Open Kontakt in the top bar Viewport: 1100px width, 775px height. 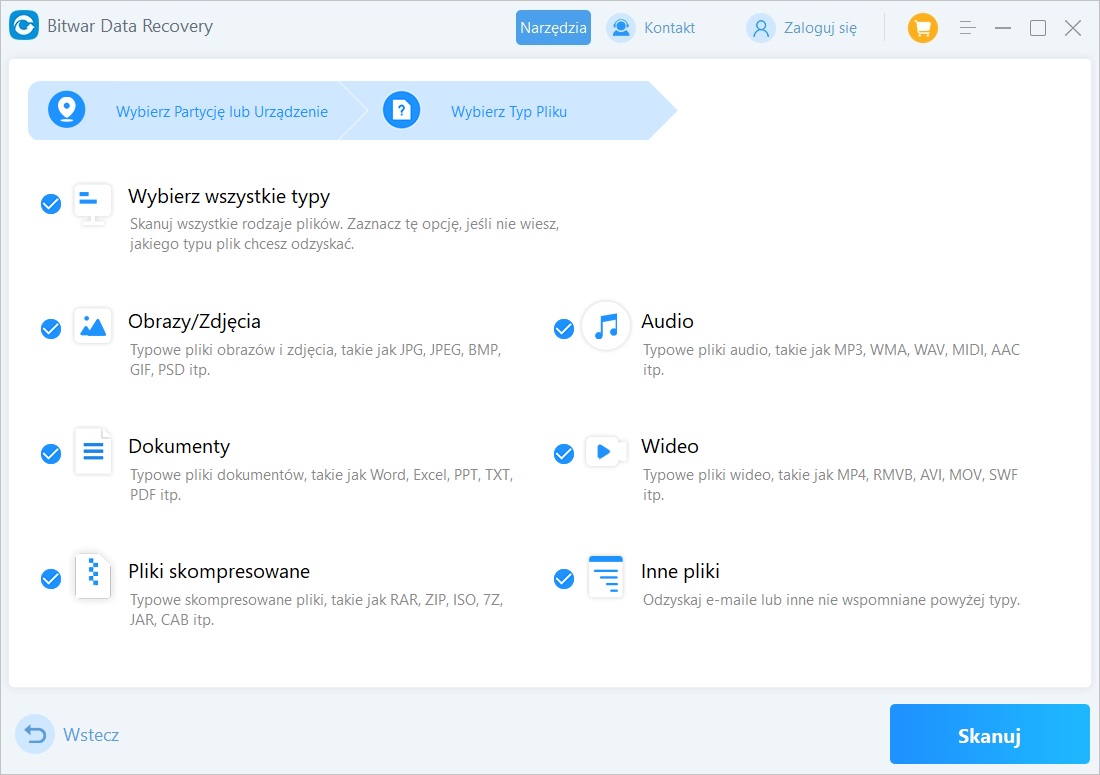pos(652,28)
